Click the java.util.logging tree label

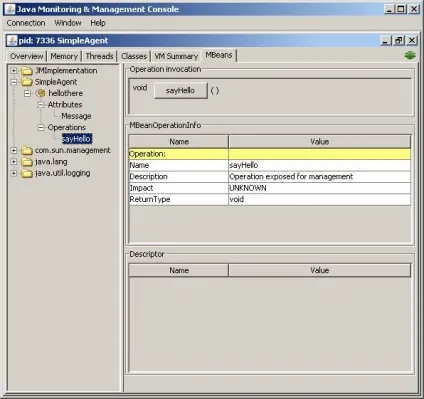(x=62, y=173)
